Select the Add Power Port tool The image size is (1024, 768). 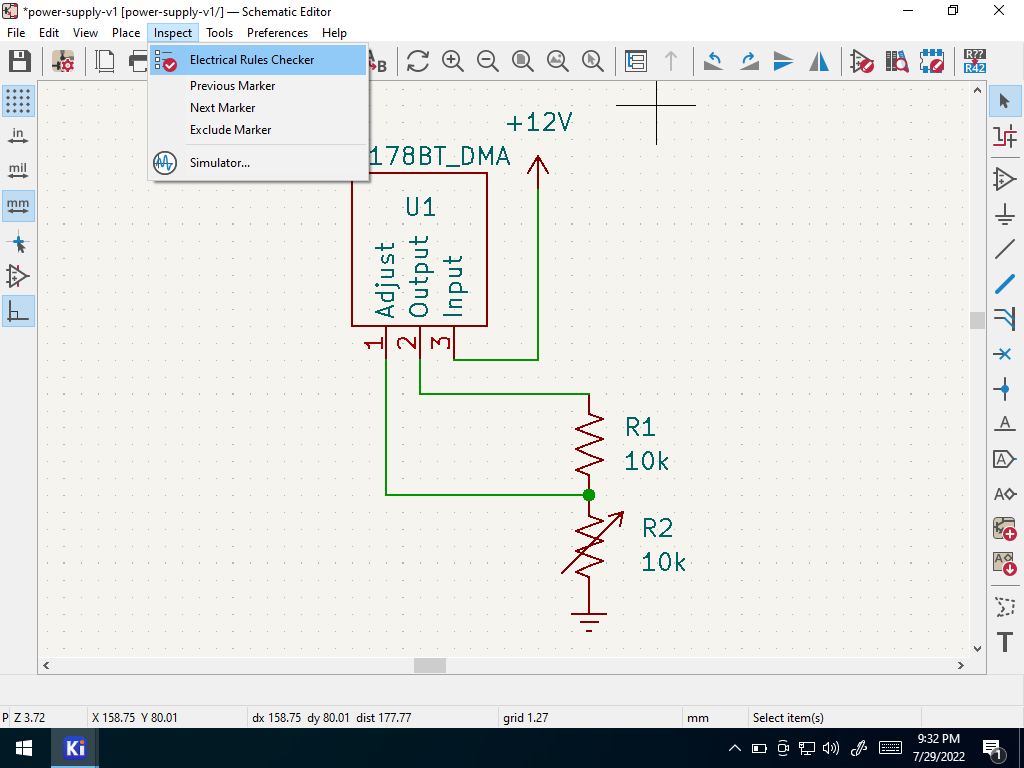coord(1005,214)
